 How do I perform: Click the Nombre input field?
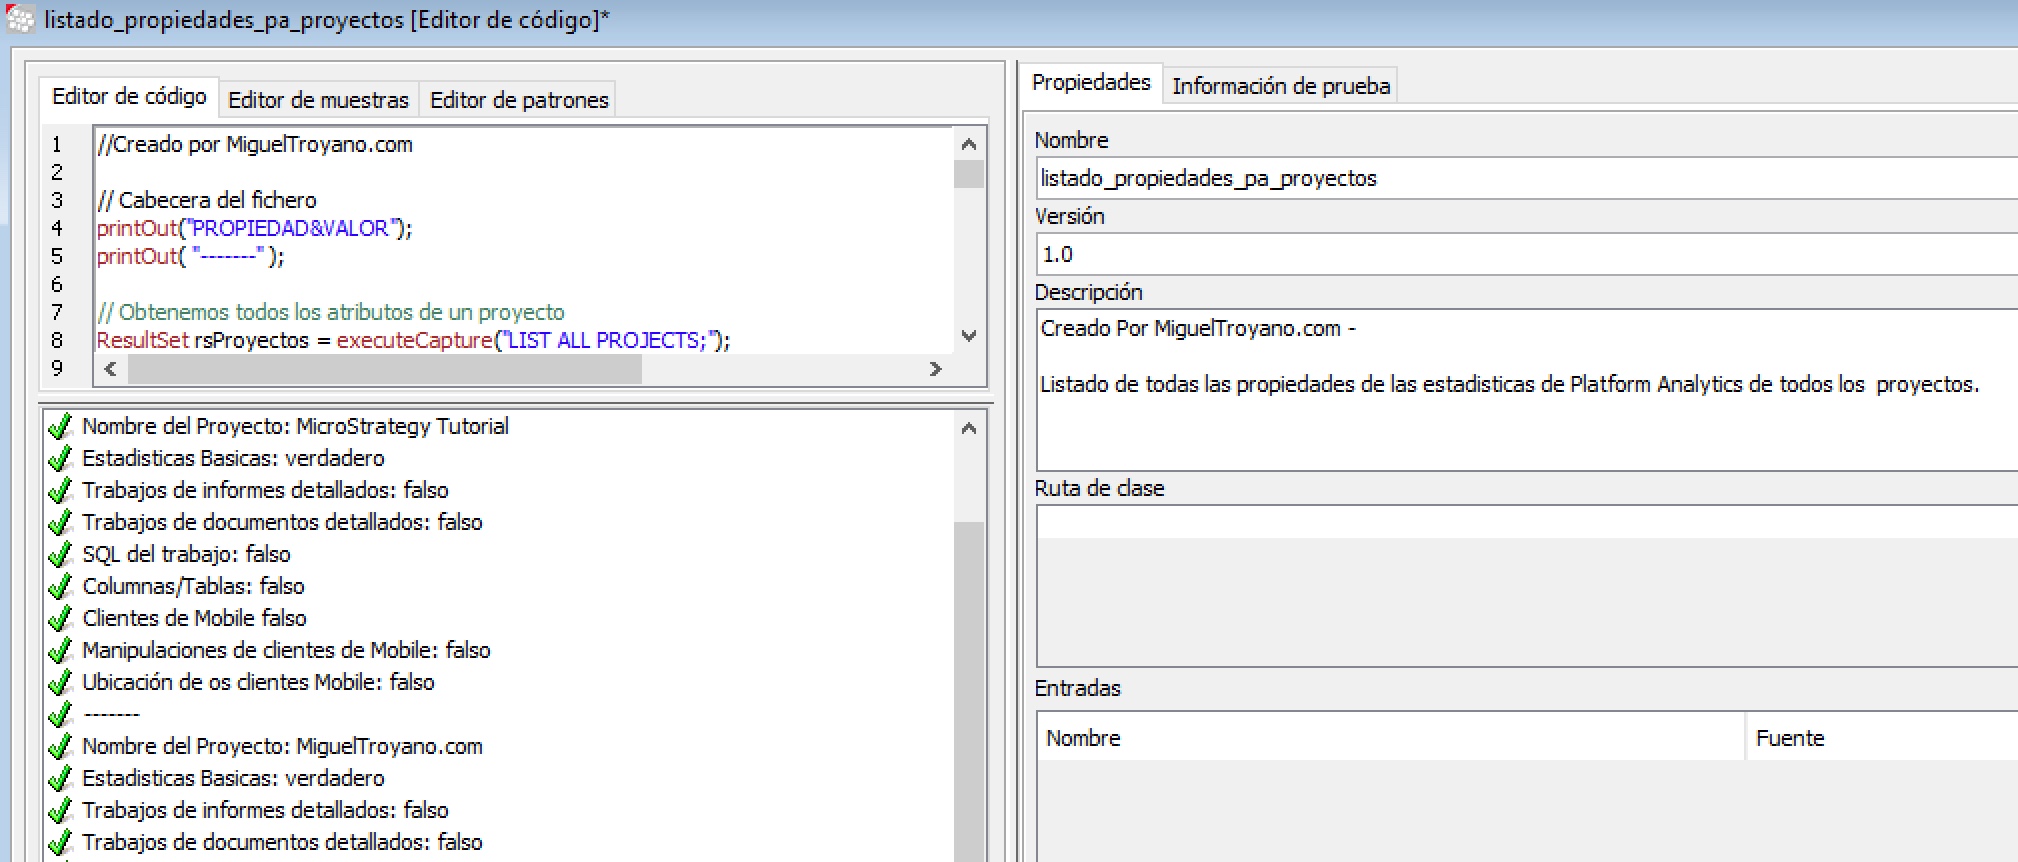1527,178
